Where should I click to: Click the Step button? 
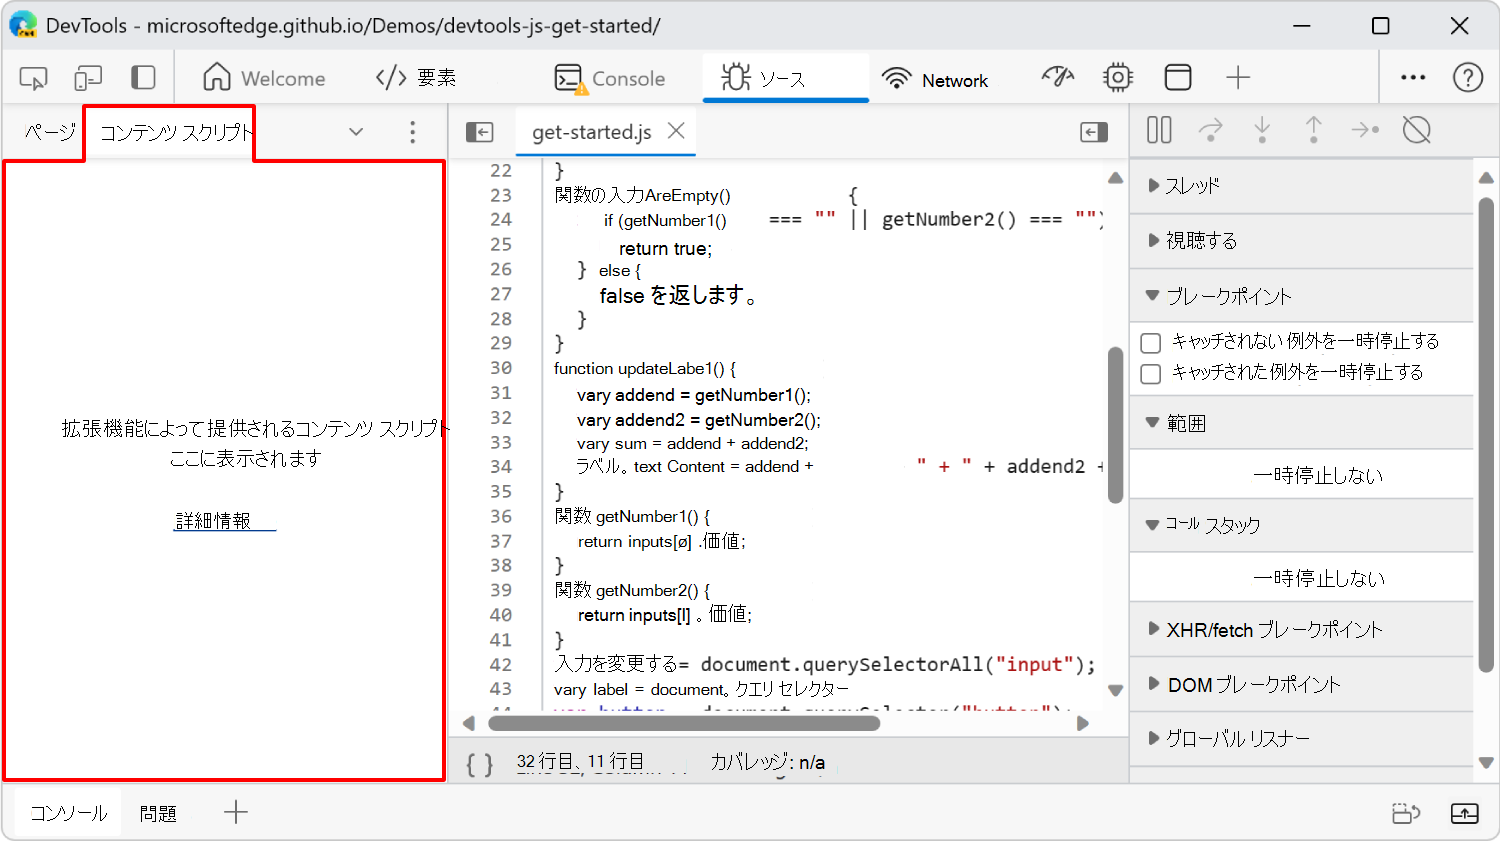tap(1365, 130)
